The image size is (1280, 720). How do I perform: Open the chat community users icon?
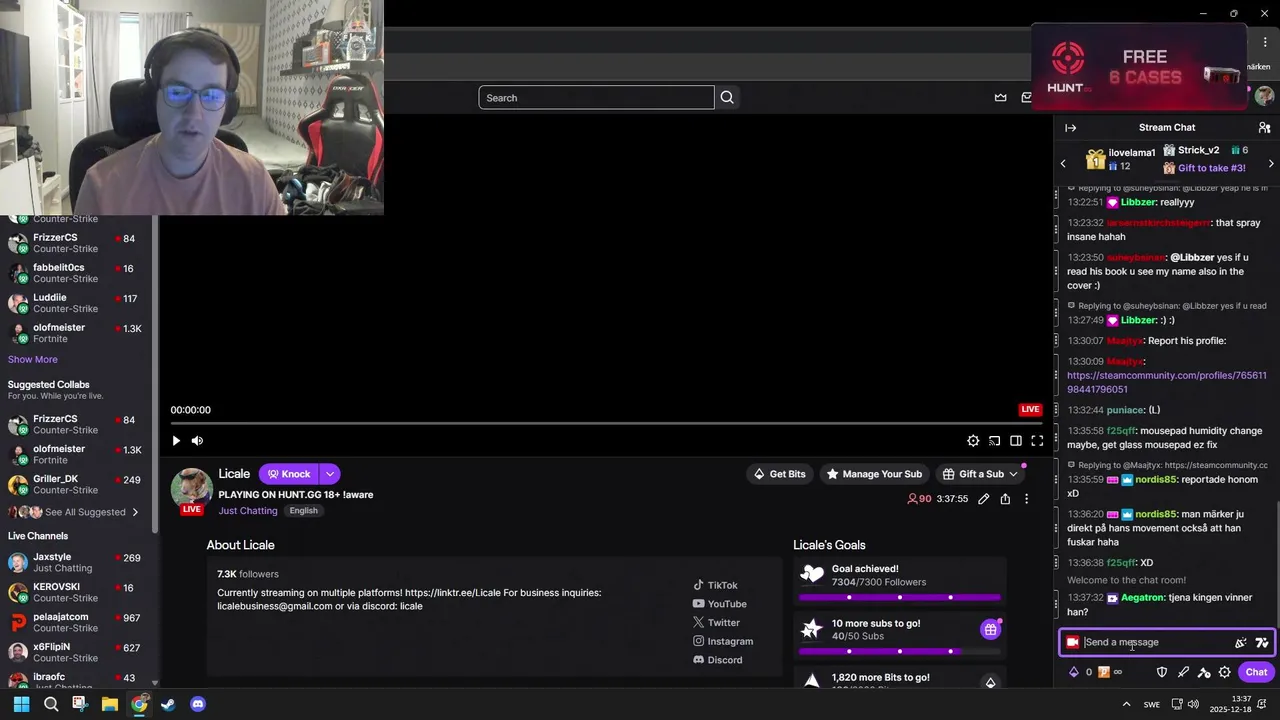pyautogui.click(x=1264, y=128)
